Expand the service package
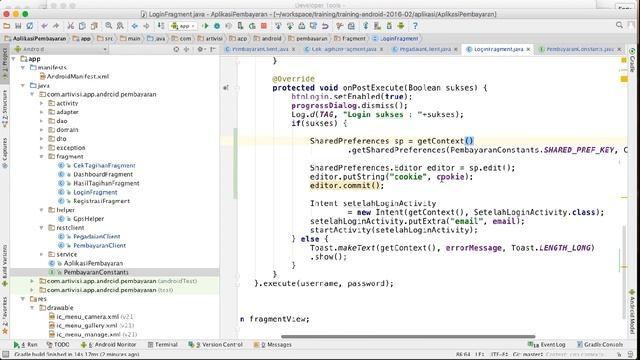 pos(42,254)
